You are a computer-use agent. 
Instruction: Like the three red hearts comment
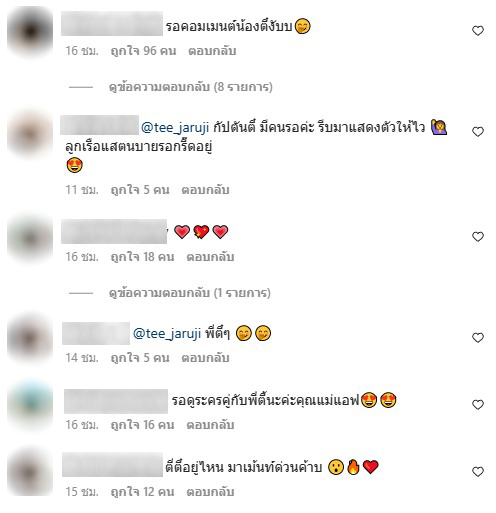[x=478, y=237]
